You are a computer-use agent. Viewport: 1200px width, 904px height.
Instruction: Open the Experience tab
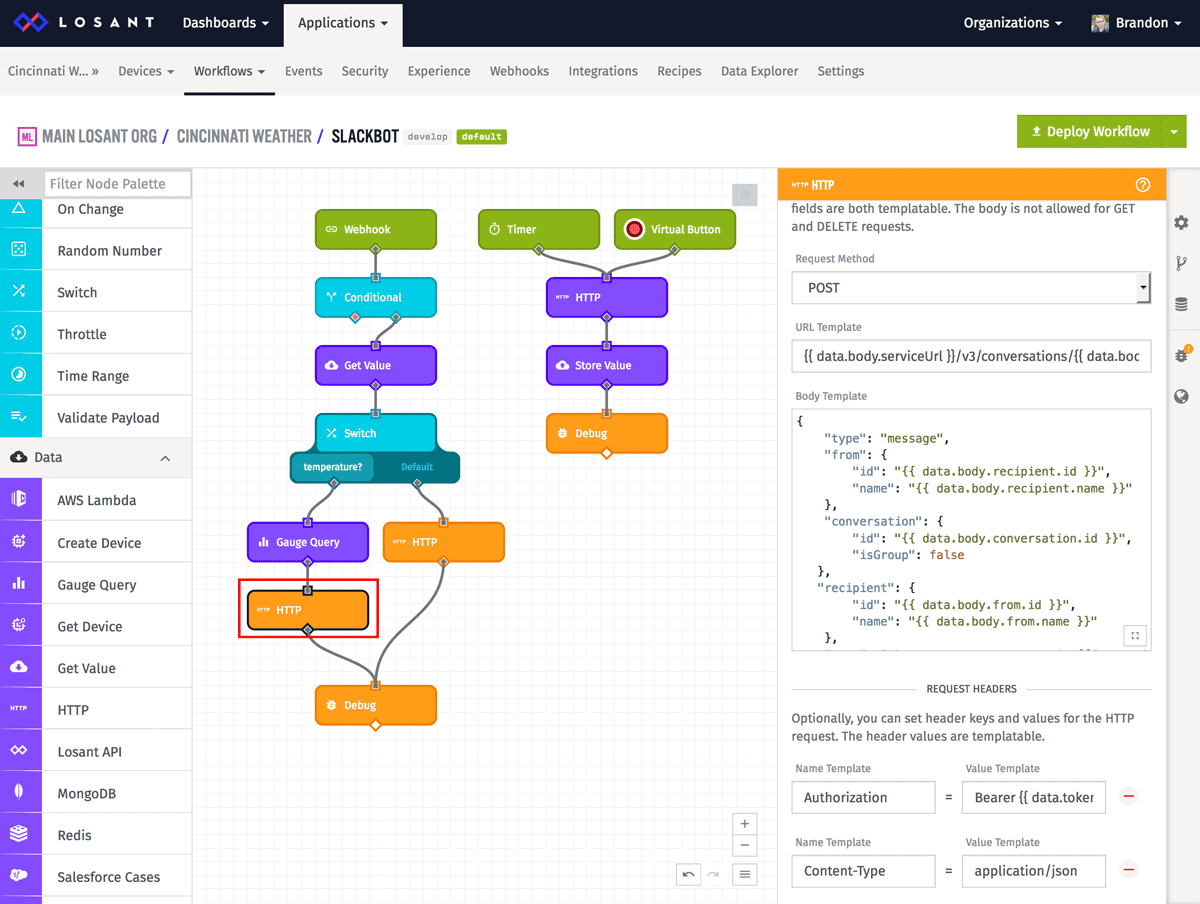tap(439, 71)
